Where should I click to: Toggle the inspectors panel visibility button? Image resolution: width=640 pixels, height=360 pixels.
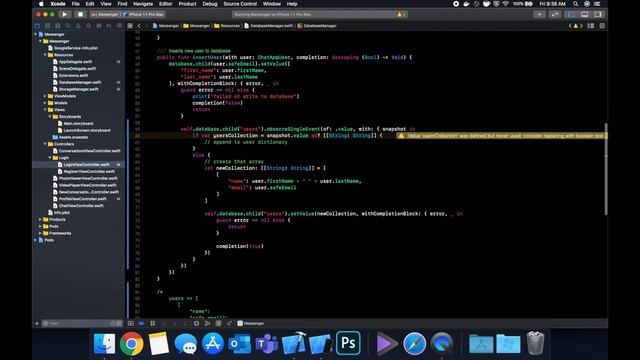pos(598,14)
